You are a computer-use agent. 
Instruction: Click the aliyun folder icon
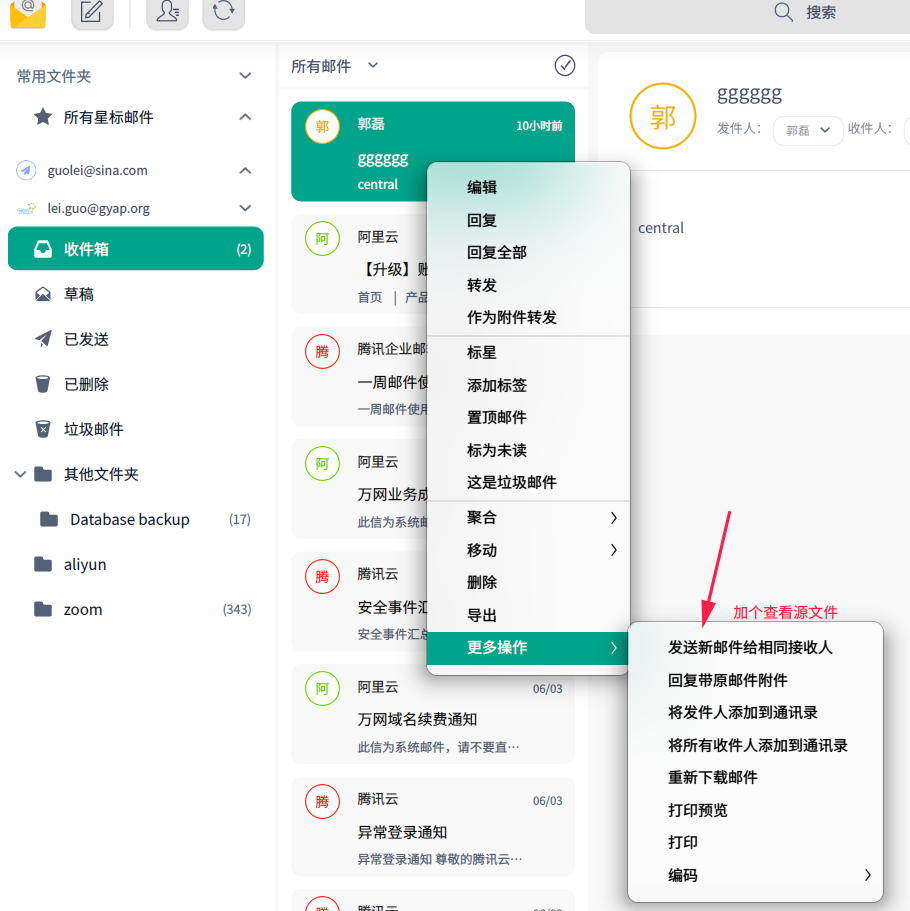point(43,564)
